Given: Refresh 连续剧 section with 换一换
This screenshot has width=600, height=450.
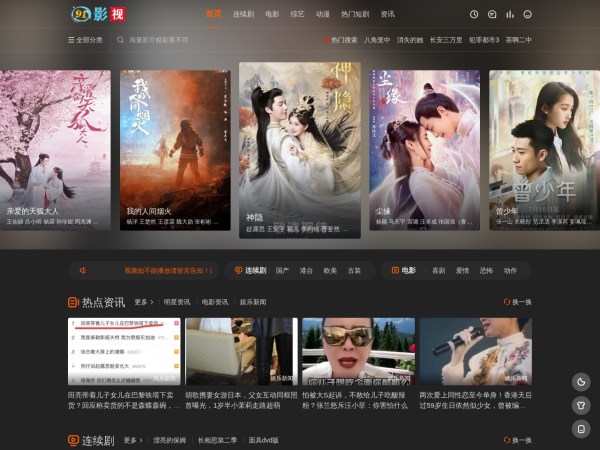Looking at the screenshot, I should (517, 440).
